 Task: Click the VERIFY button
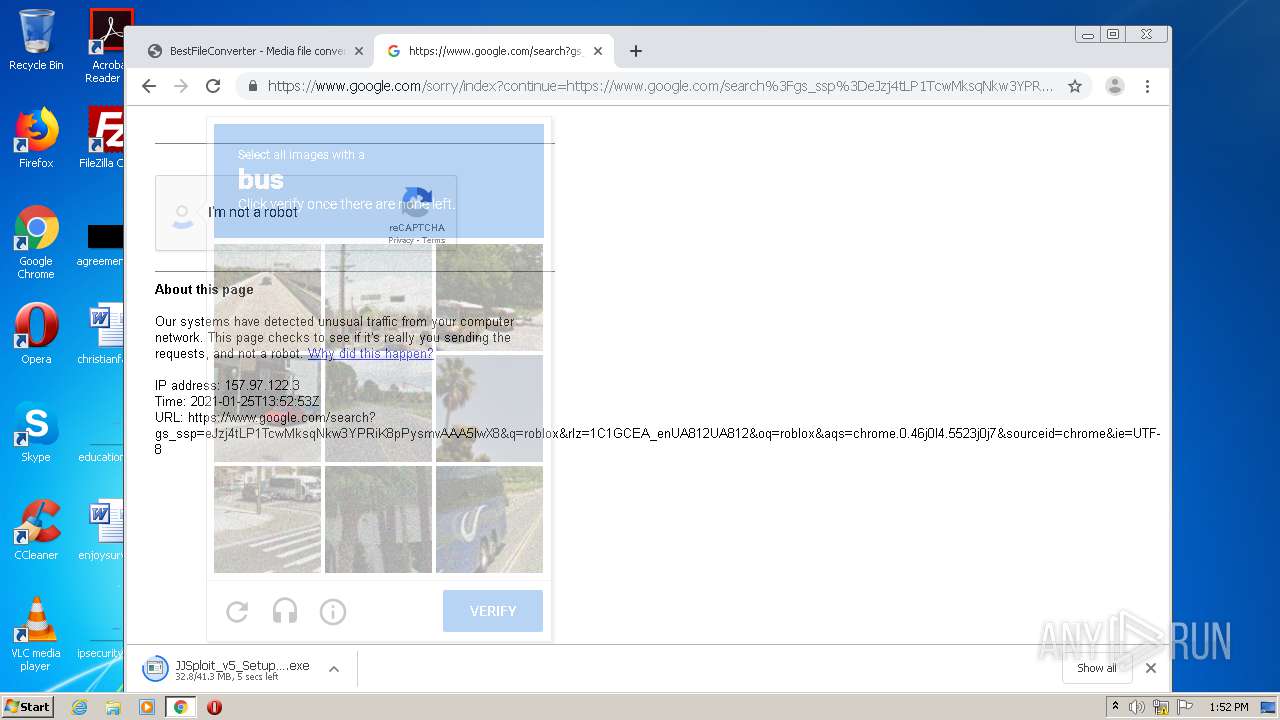coord(493,611)
